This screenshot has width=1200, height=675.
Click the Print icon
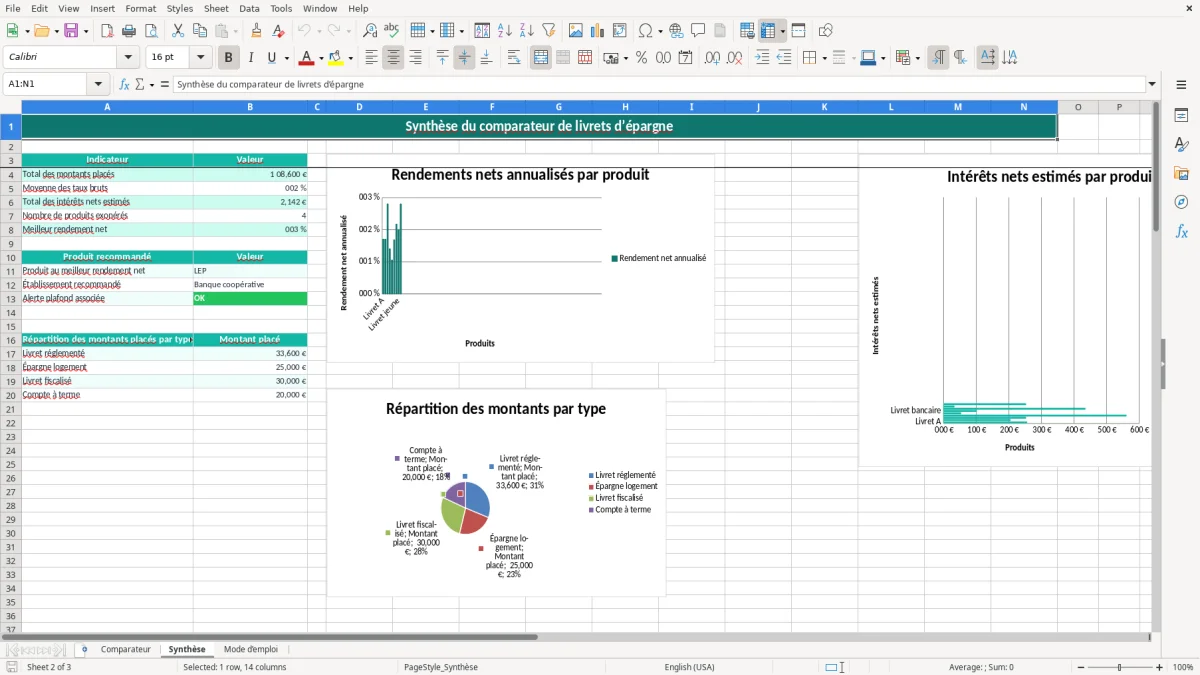tap(129, 31)
